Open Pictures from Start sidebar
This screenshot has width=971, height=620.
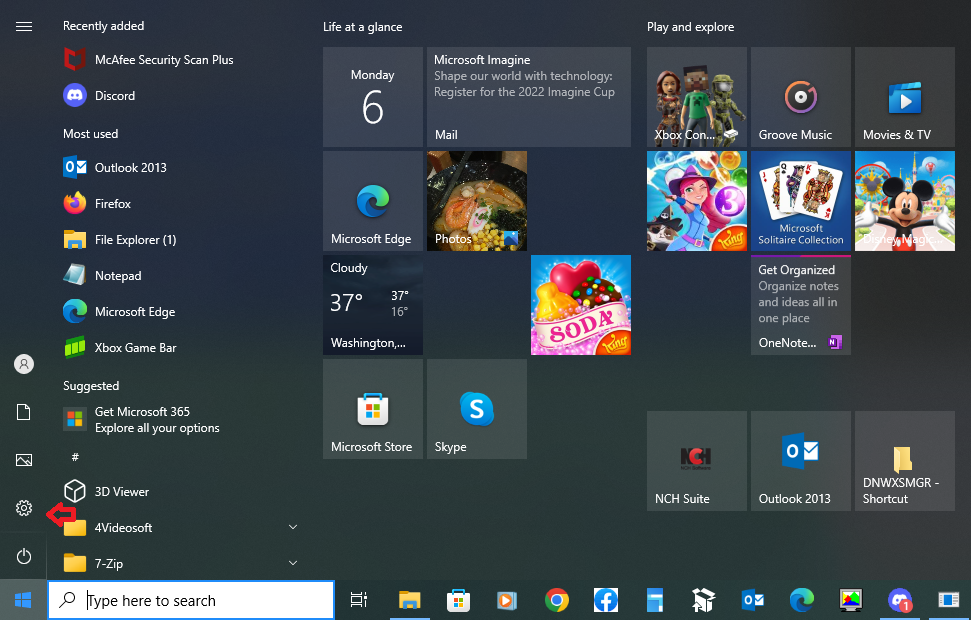click(24, 460)
